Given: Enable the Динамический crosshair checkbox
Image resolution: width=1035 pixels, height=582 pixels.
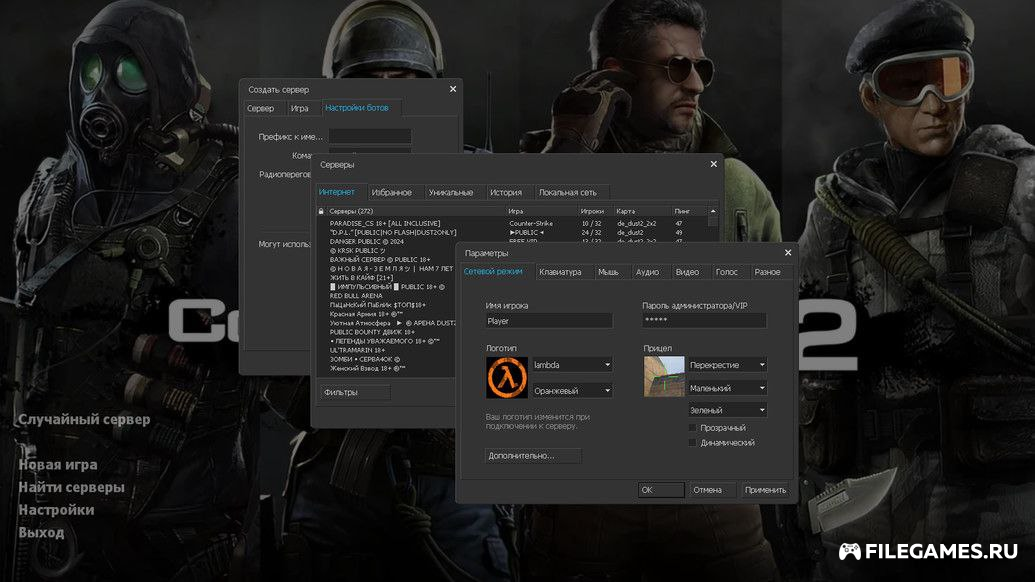Looking at the screenshot, I should pyautogui.click(x=692, y=443).
